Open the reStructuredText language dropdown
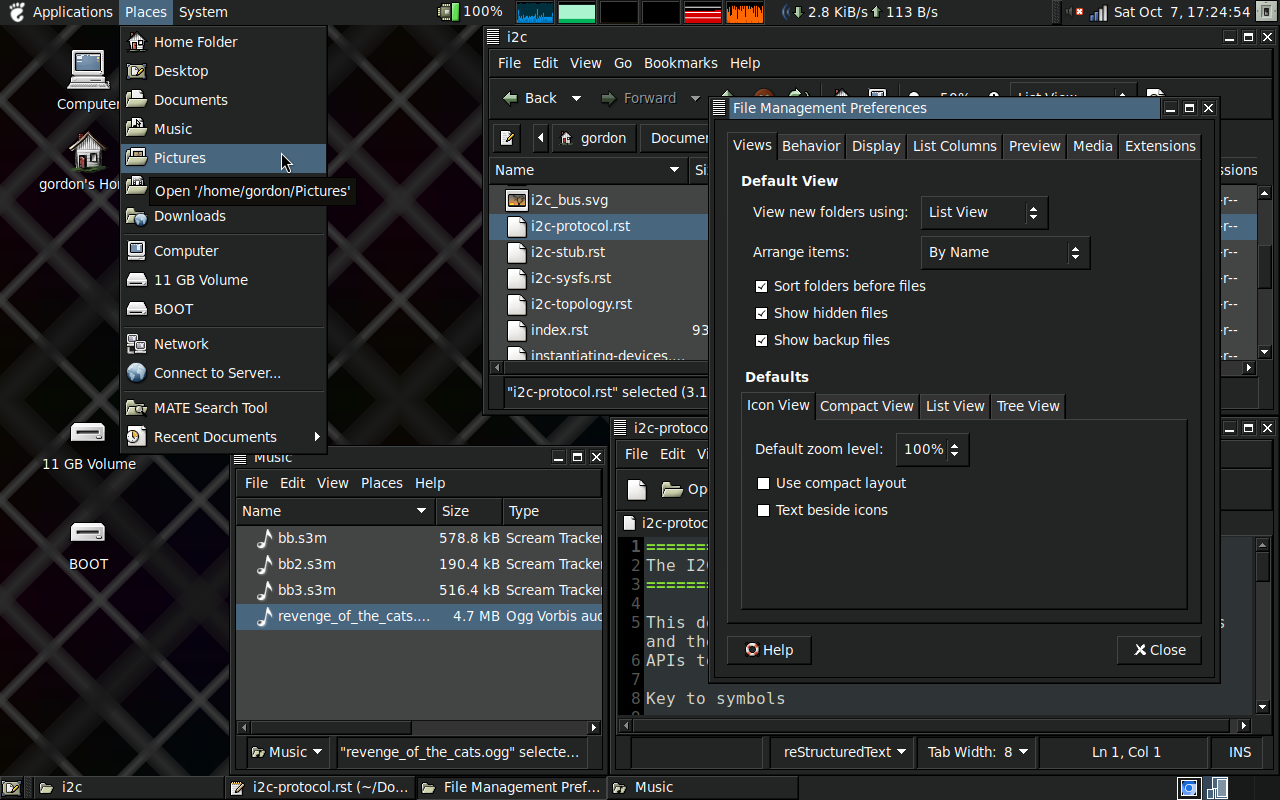This screenshot has height=800, width=1280. coord(845,752)
